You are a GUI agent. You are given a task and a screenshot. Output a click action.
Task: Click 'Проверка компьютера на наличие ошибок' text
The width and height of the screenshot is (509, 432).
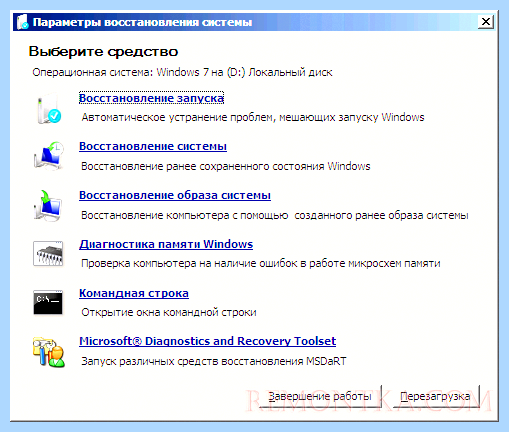pyautogui.click(x=261, y=263)
